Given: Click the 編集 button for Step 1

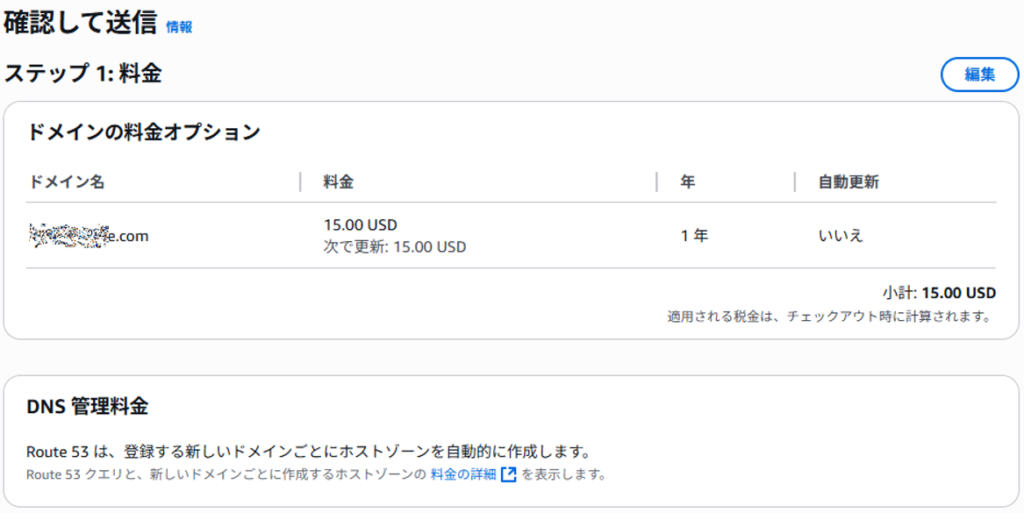Looking at the screenshot, I should coord(980,74).
